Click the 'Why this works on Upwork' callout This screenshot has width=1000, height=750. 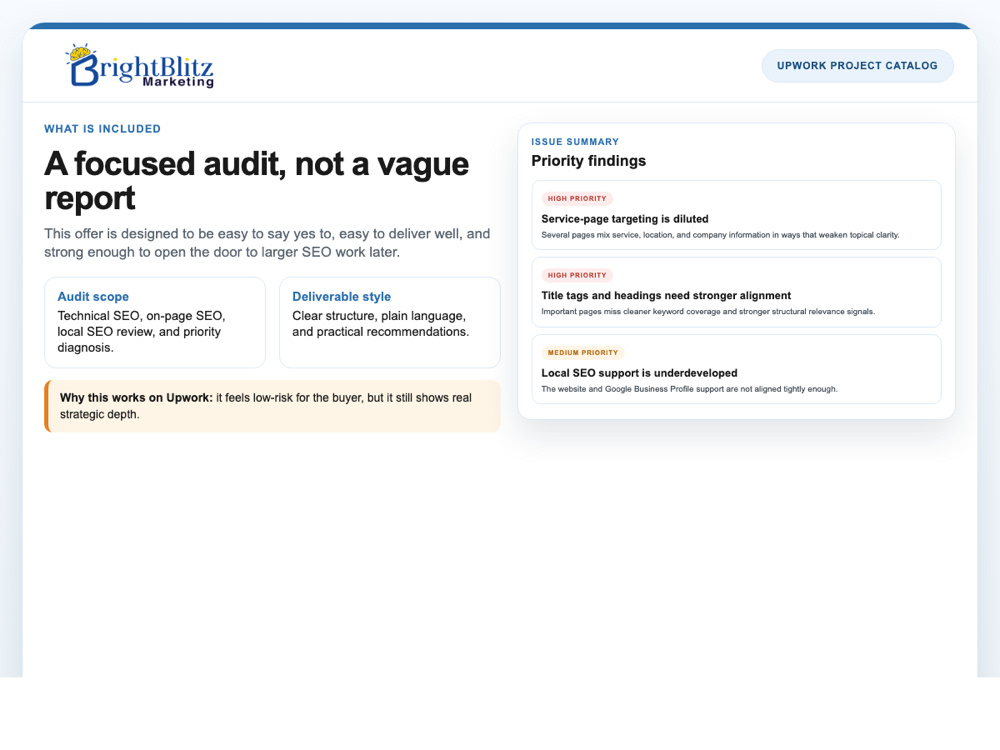(x=272, y=406)
